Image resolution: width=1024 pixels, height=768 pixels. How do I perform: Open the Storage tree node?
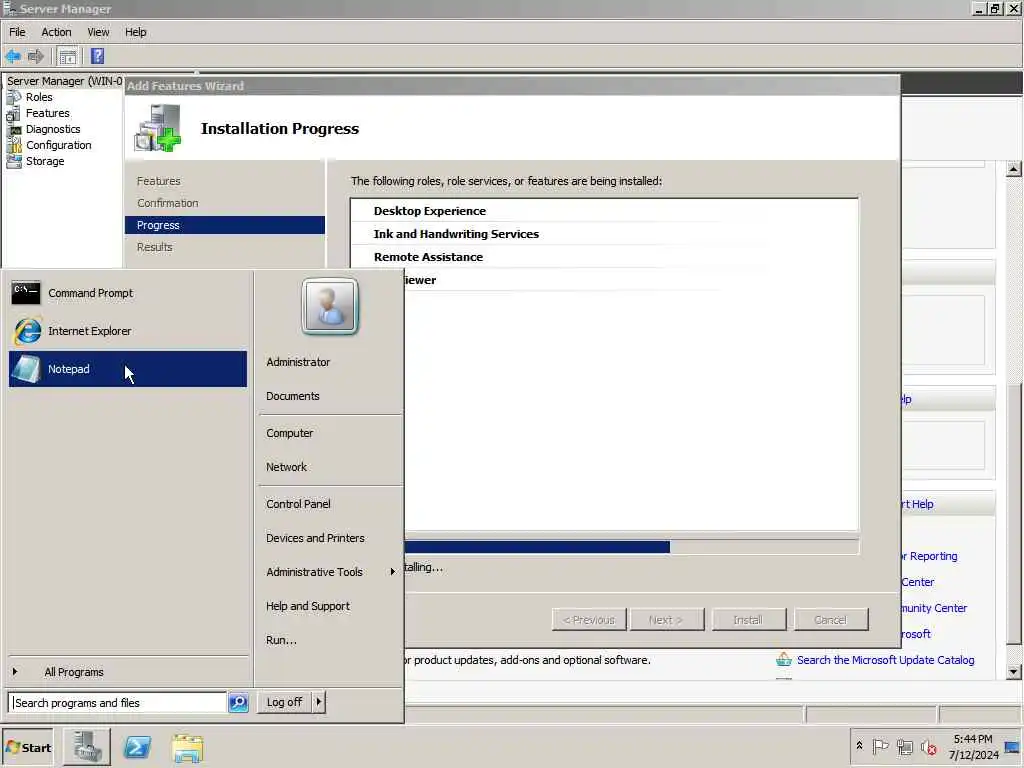pos(45,161)
